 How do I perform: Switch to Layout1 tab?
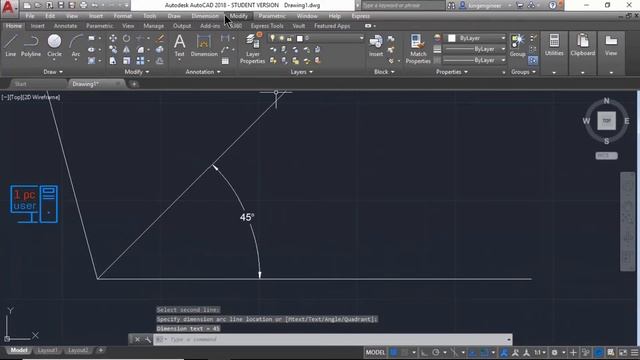[47, 350]
